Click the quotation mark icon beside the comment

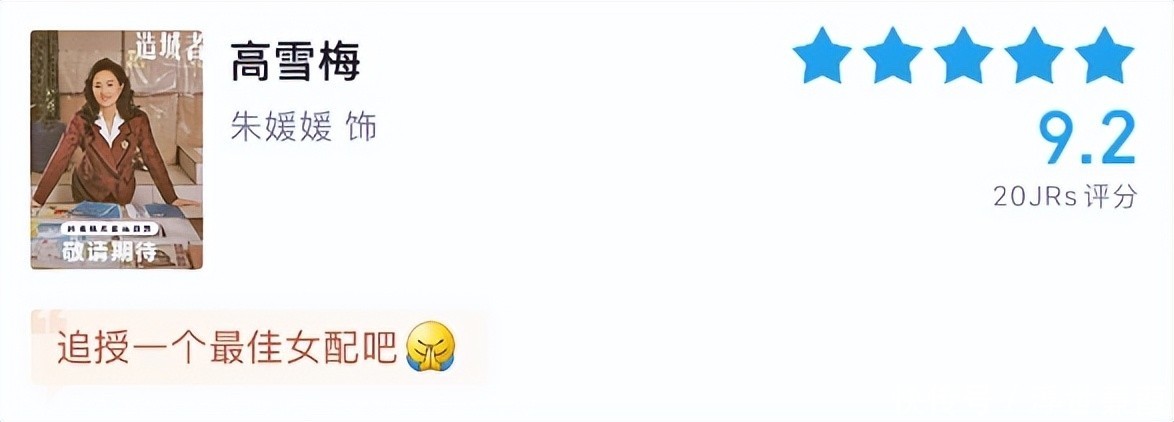click(x=43, y=322)
